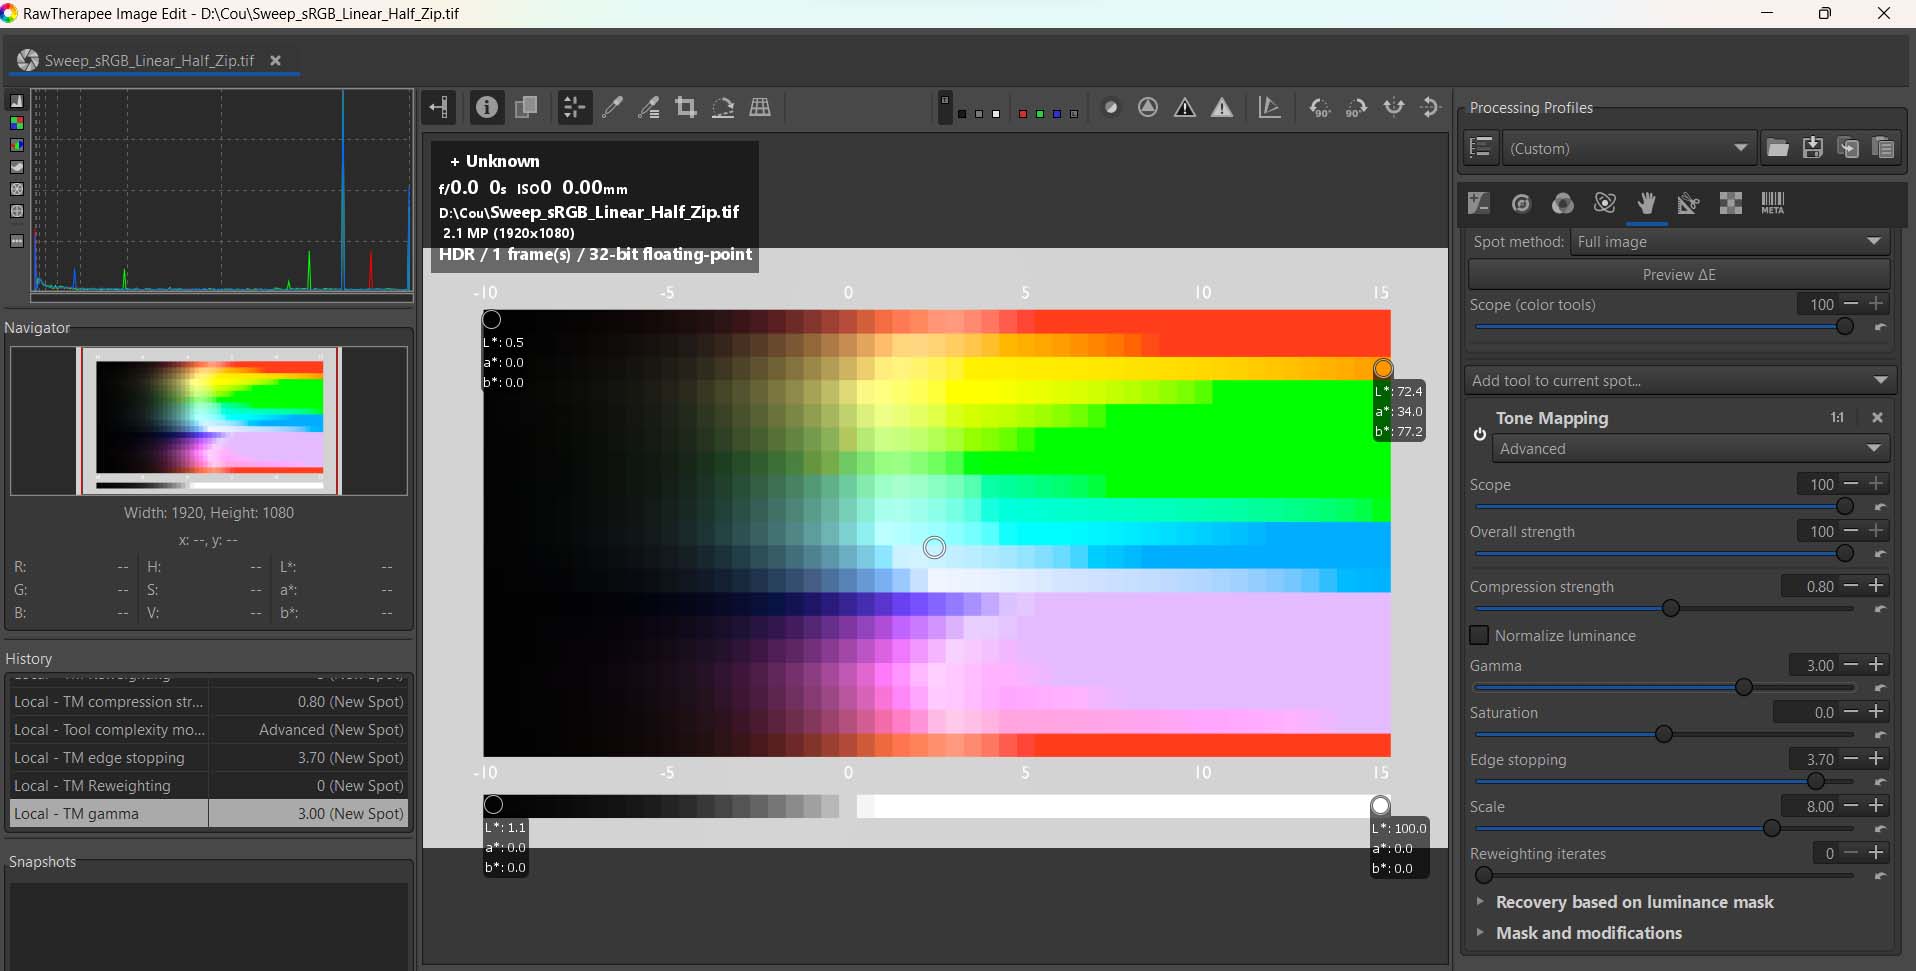Click the Navigator preview thumbnail
Viewport: 1916px width, 971px height.
207,421
